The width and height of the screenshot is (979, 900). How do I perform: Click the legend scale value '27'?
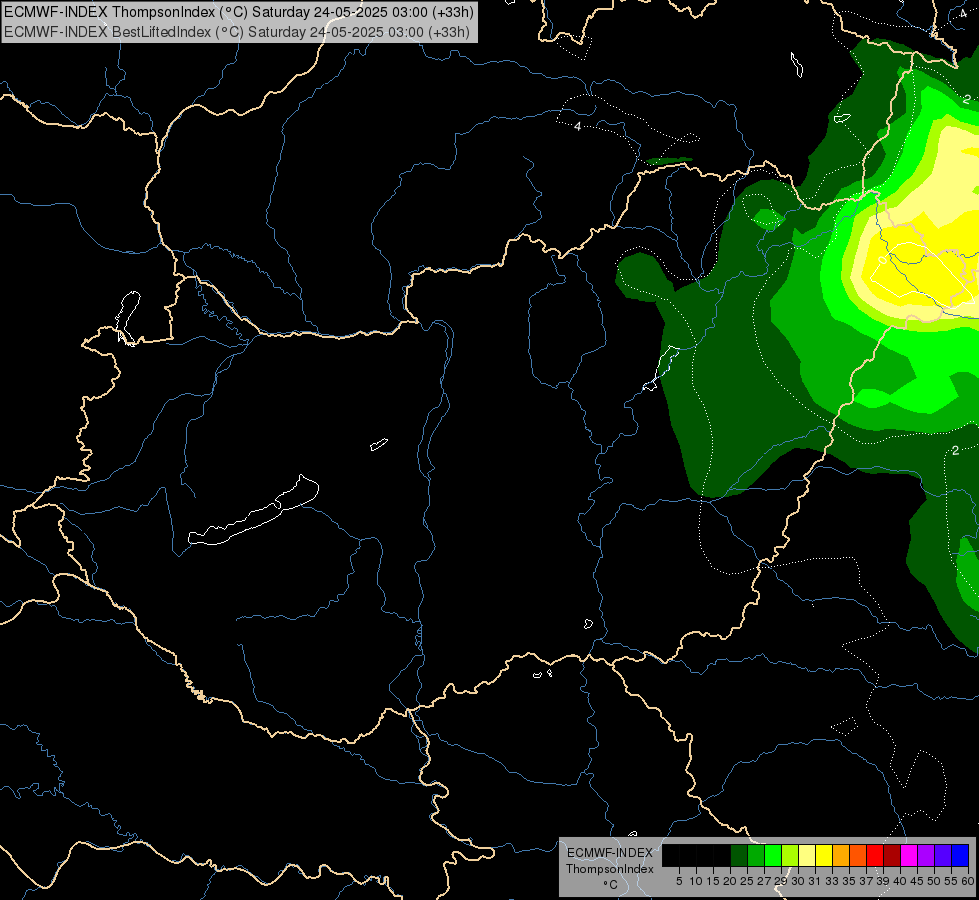[x=764, y=881]
